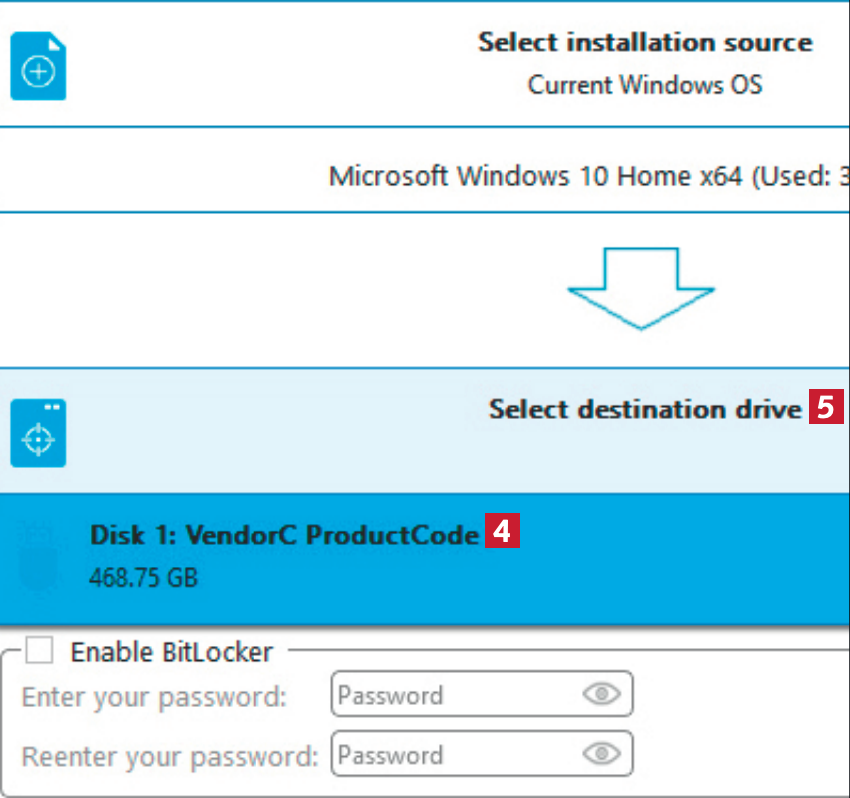Select Microsoft Windows 10 Home x64 entry
Viewport: 850px width, 798px height.
tap(589, 177)
